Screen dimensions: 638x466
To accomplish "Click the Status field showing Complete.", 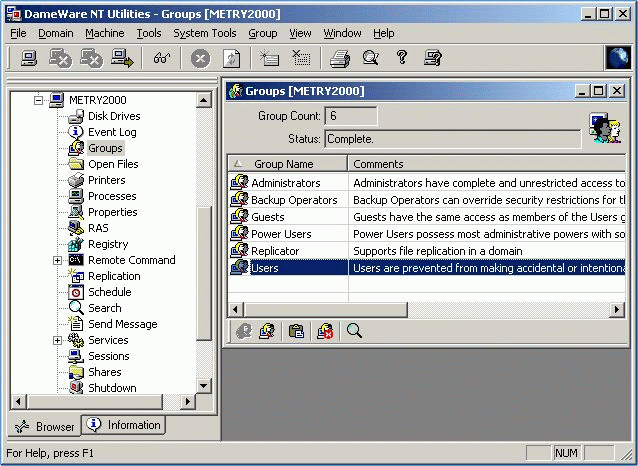I will tap(453, 139).
